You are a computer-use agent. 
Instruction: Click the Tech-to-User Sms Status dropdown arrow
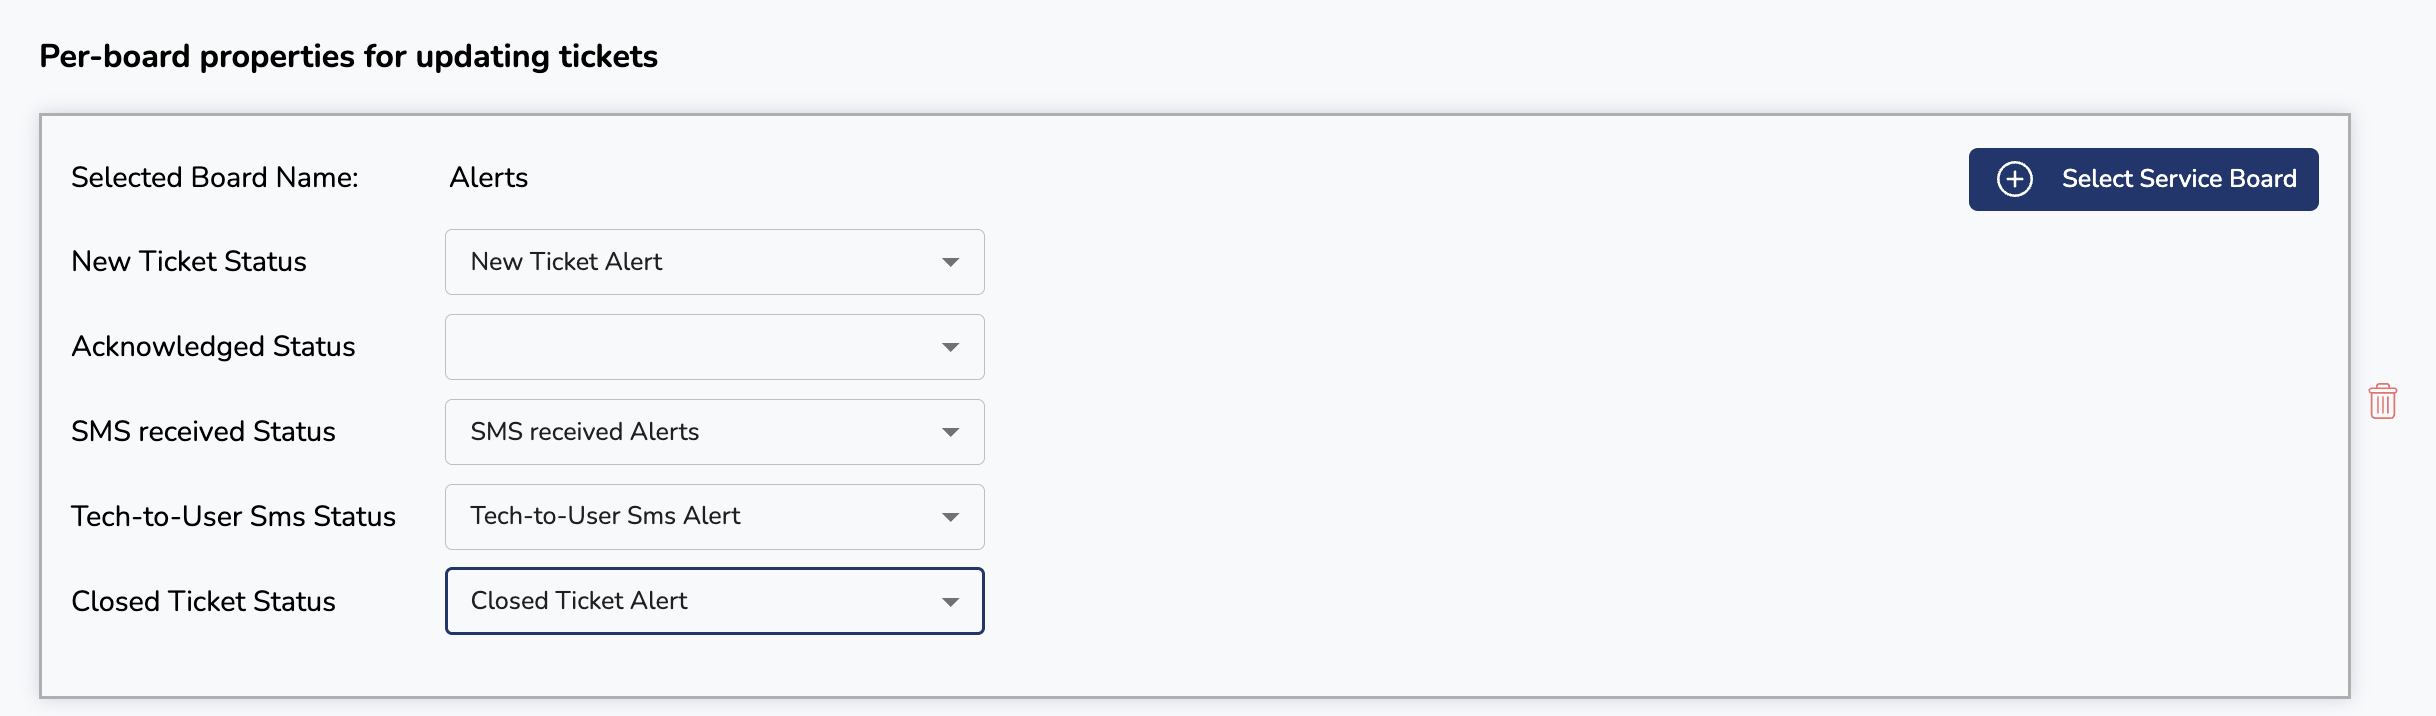(950, 517)
